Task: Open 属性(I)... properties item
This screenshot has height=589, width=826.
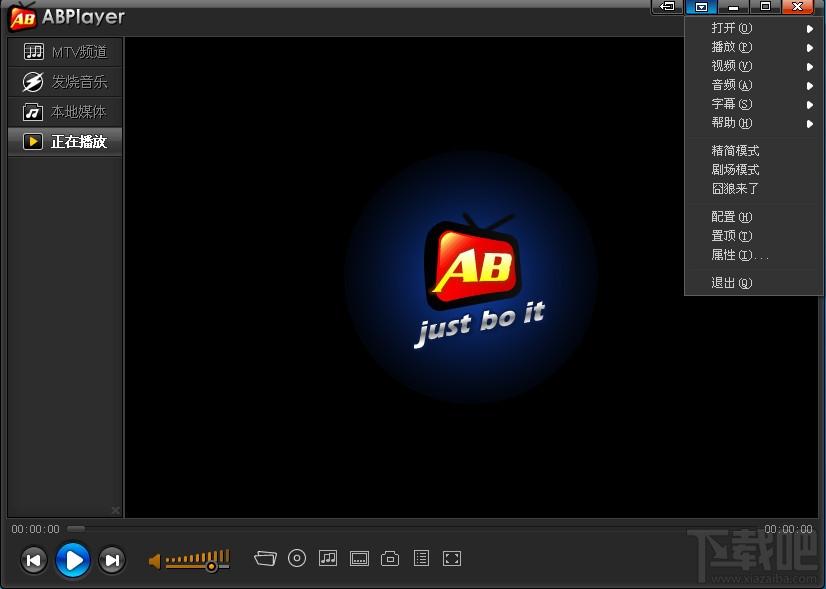Action: [754, 255]
